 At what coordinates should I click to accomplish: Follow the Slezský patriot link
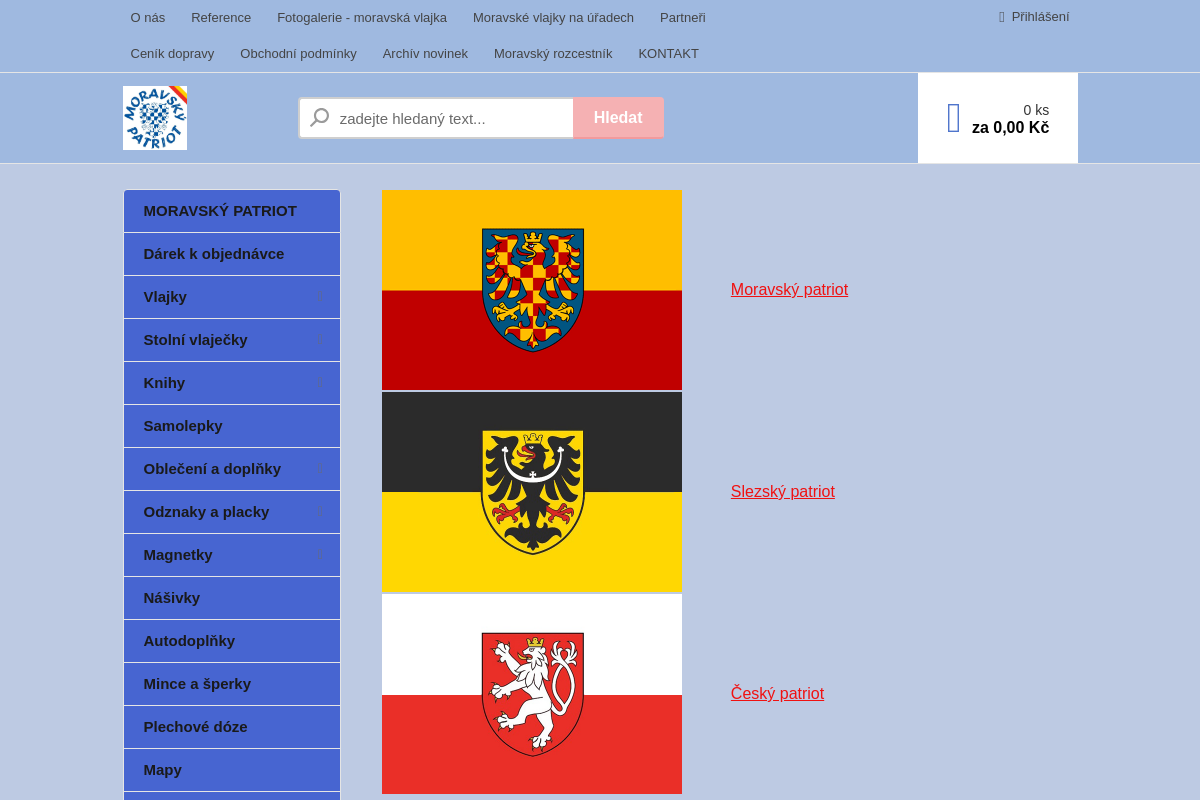pos(782,492)
